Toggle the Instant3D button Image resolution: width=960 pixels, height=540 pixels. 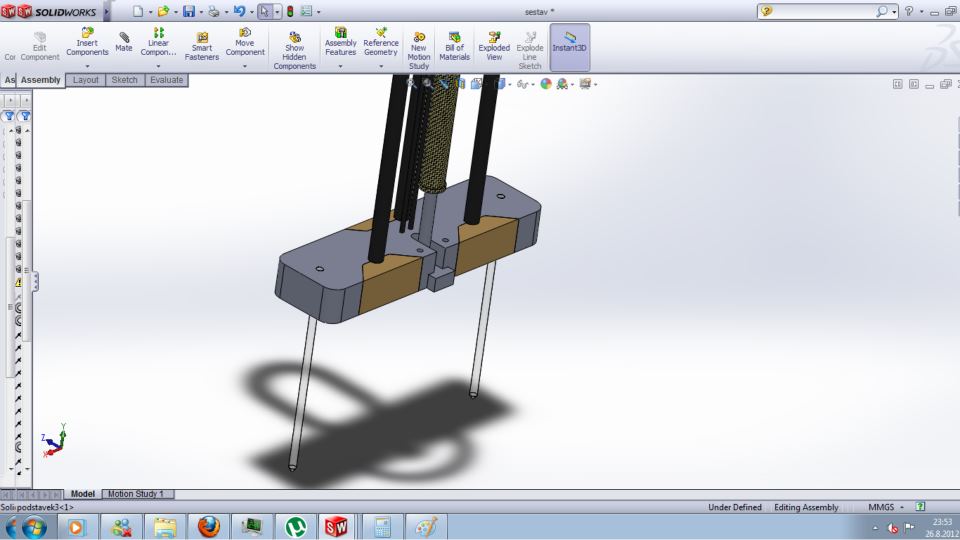(569, 41)
